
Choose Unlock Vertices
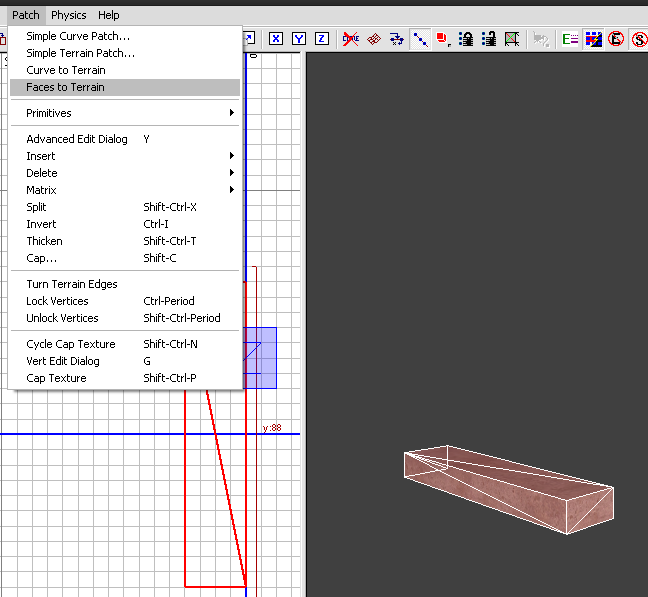125,318
